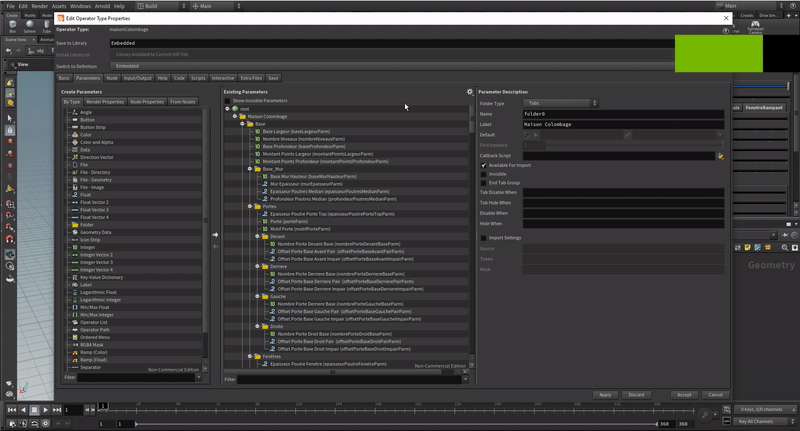Viewport: 800px width, 431px height.
Task: Click the Name field containing folder0
Action: (623, 114)
